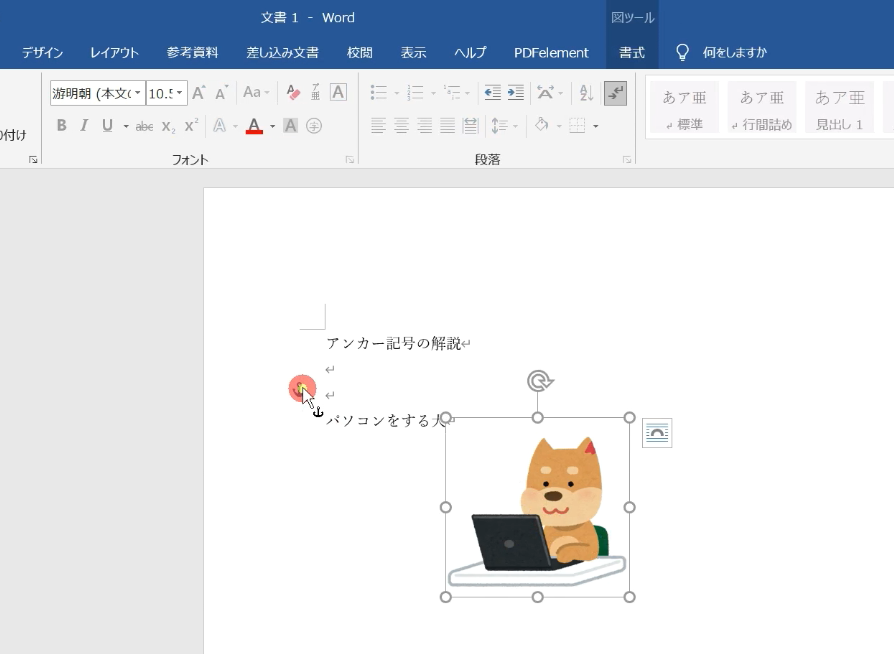Apply the red font color swatch
Screen dimensions: 894x654
[x=254, y=126]
